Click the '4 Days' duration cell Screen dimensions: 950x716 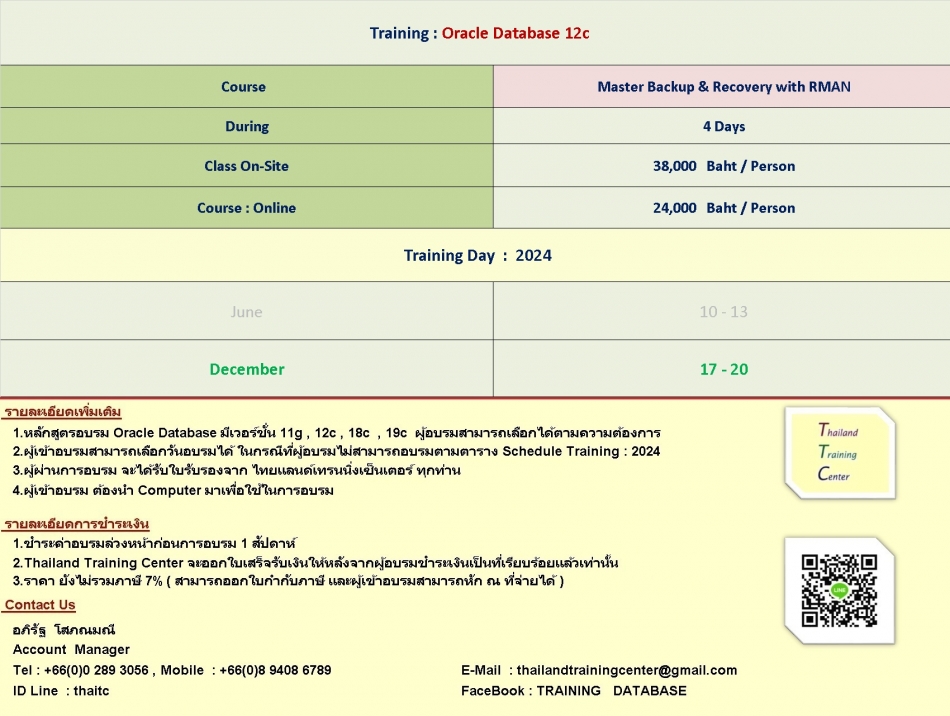coord(722,126)
